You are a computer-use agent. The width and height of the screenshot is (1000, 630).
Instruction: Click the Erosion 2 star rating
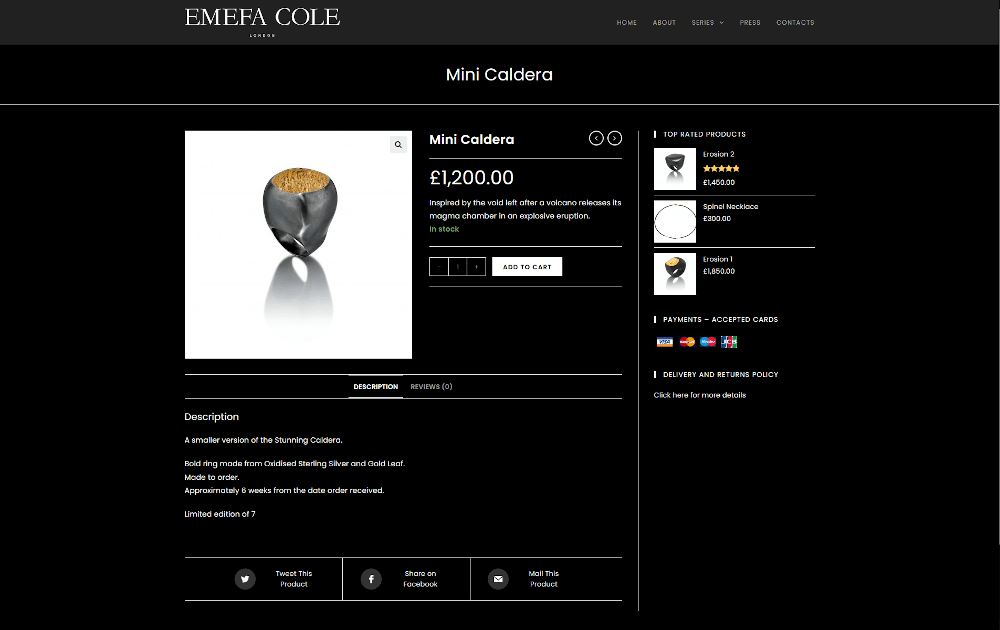click(721, 168)
